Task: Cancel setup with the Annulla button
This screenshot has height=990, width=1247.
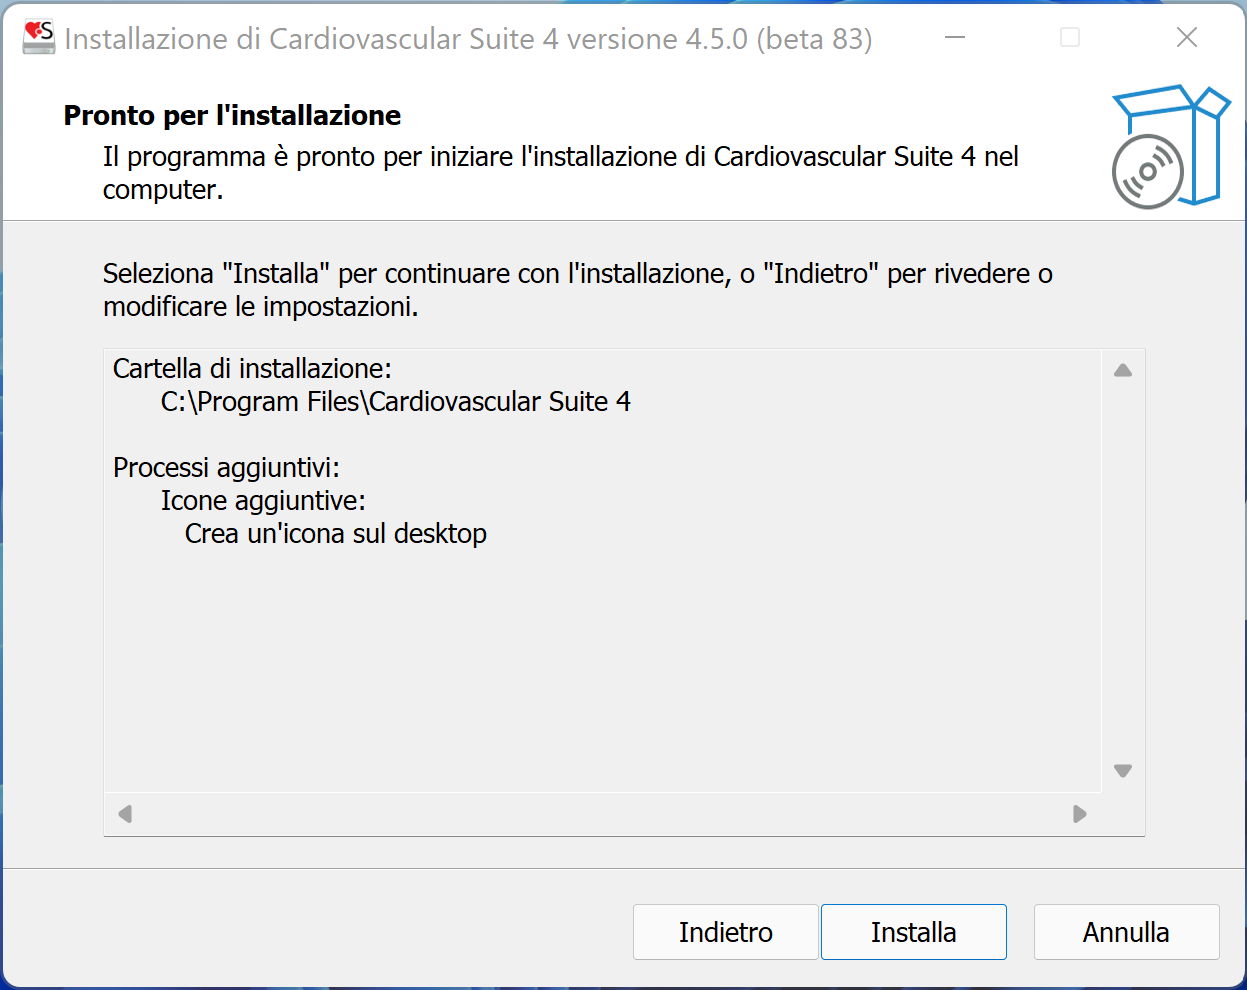Action: (1126, 932)
